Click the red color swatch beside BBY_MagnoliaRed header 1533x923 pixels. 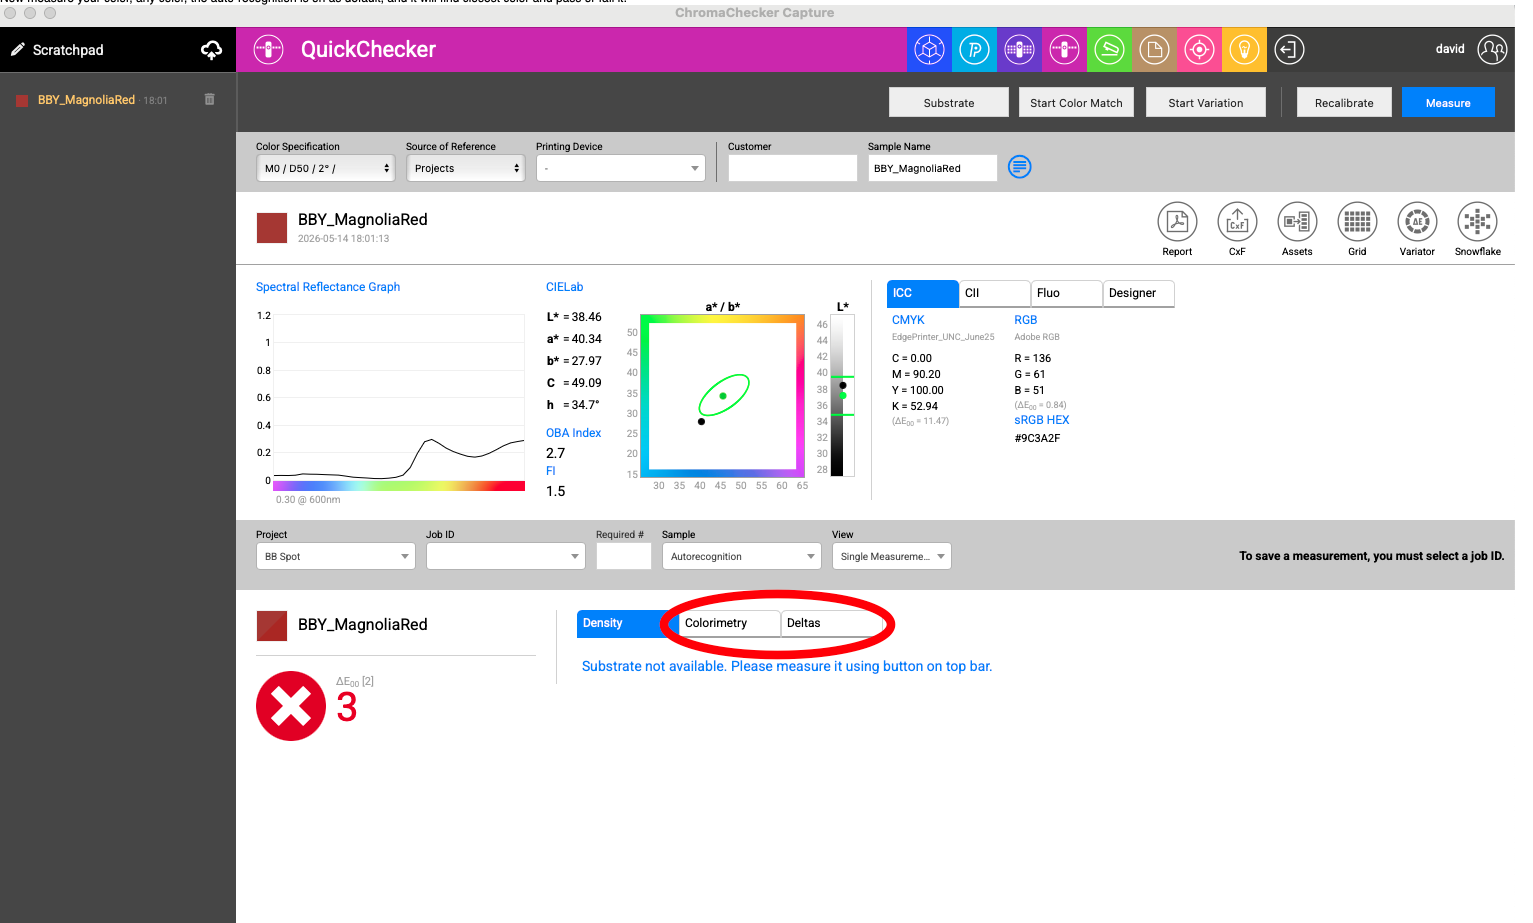click(272, 227)
